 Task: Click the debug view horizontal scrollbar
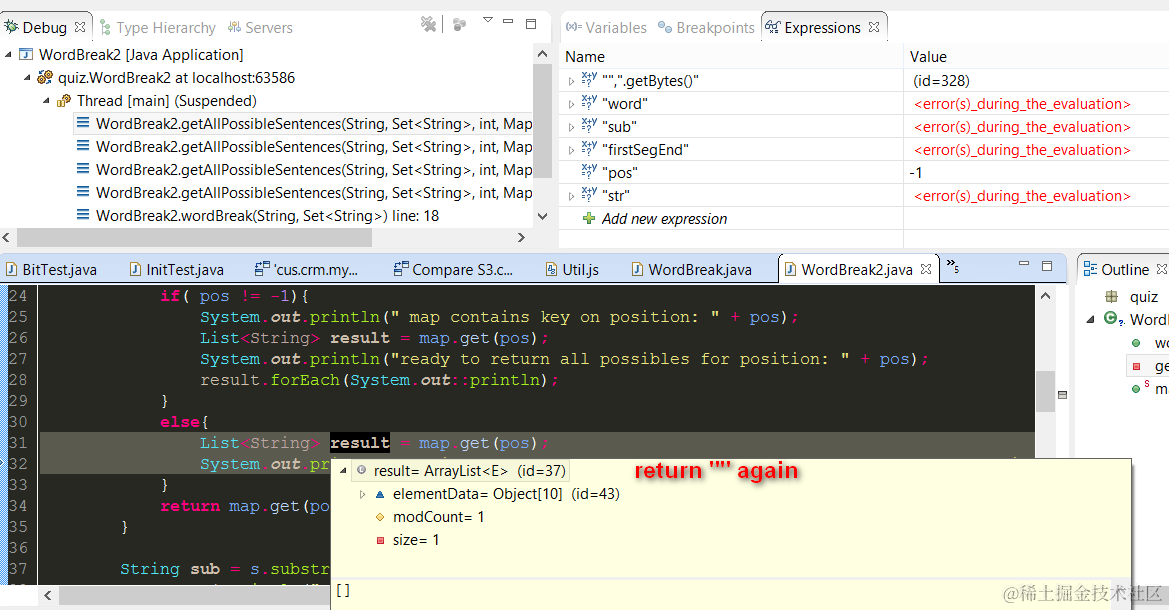(194, 237)
